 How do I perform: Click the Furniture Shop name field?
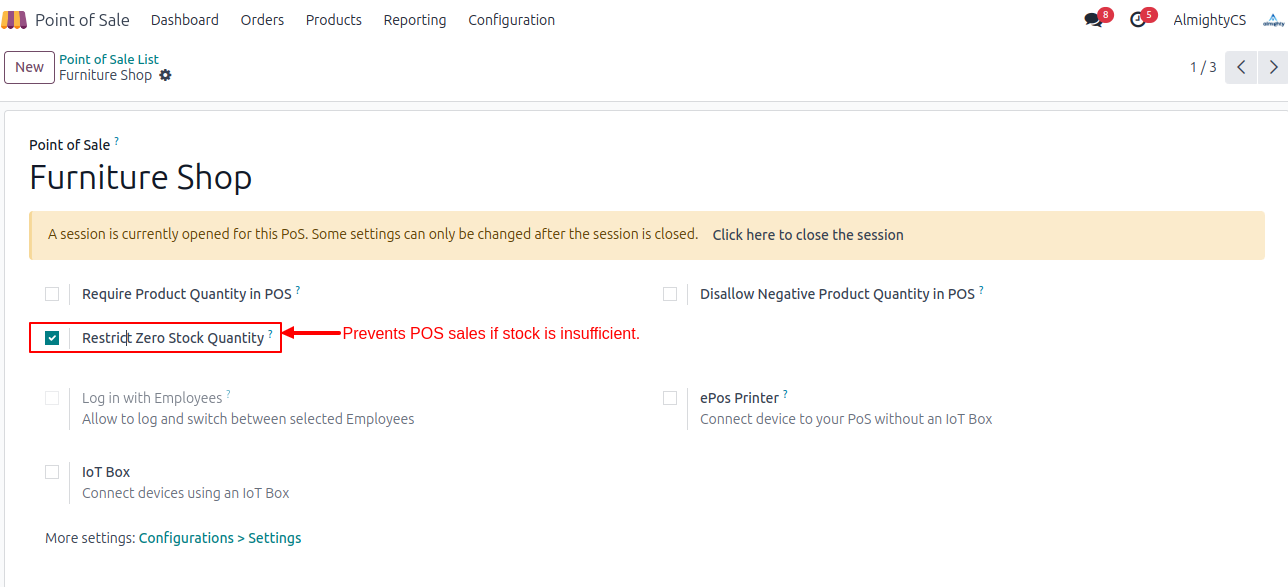tap(141, 178)
